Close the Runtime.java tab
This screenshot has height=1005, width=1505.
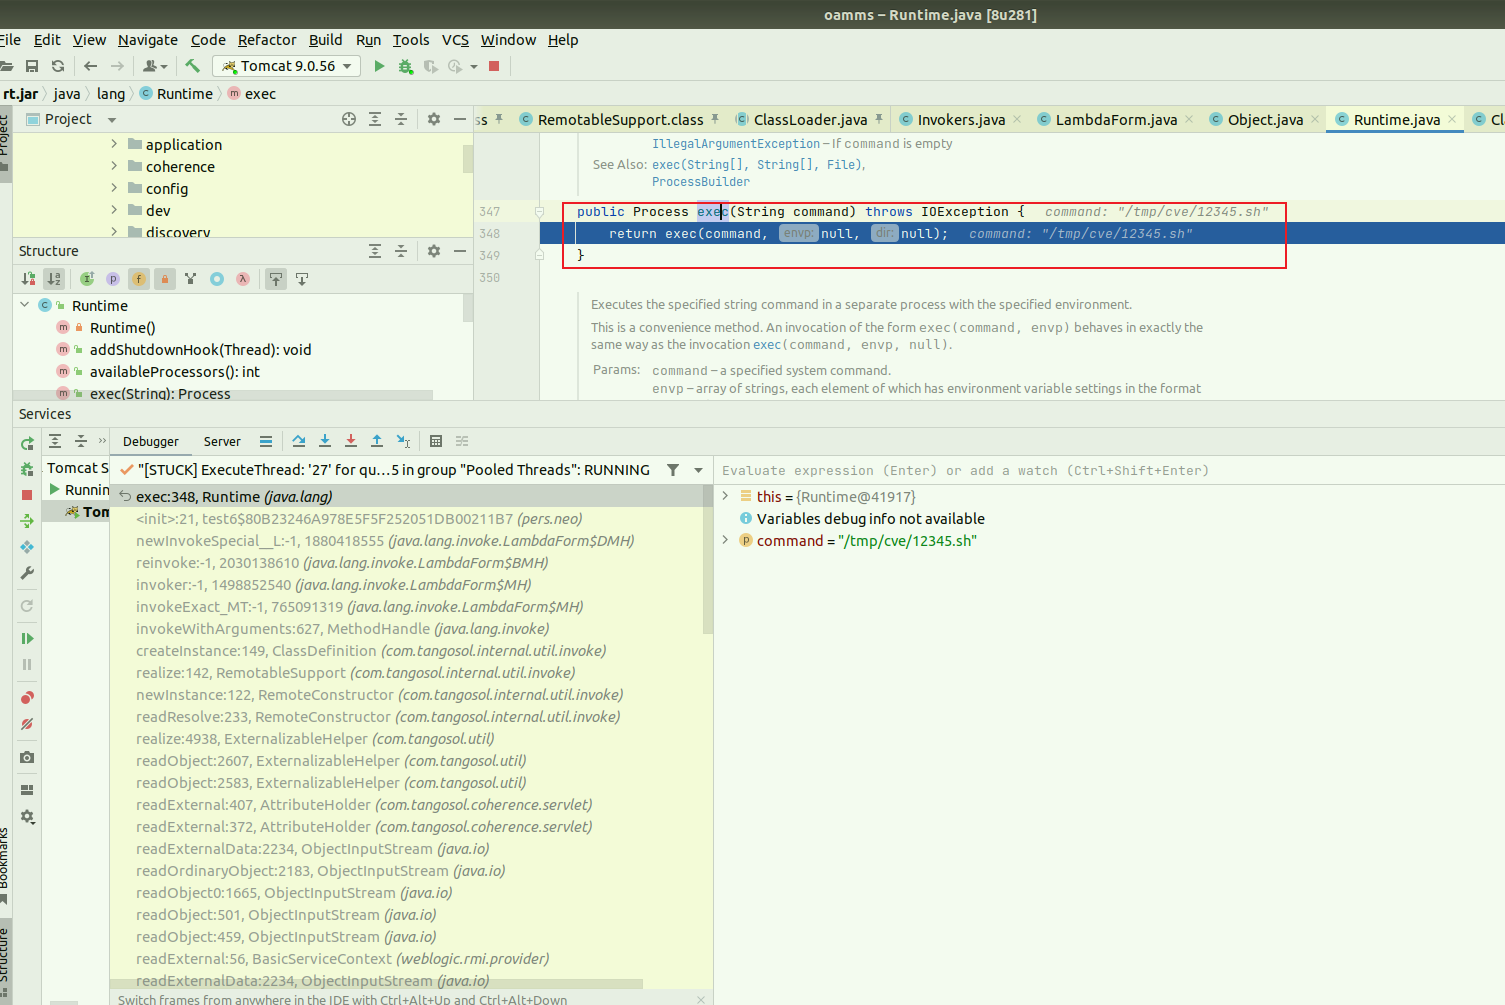tap(1452, 120)
